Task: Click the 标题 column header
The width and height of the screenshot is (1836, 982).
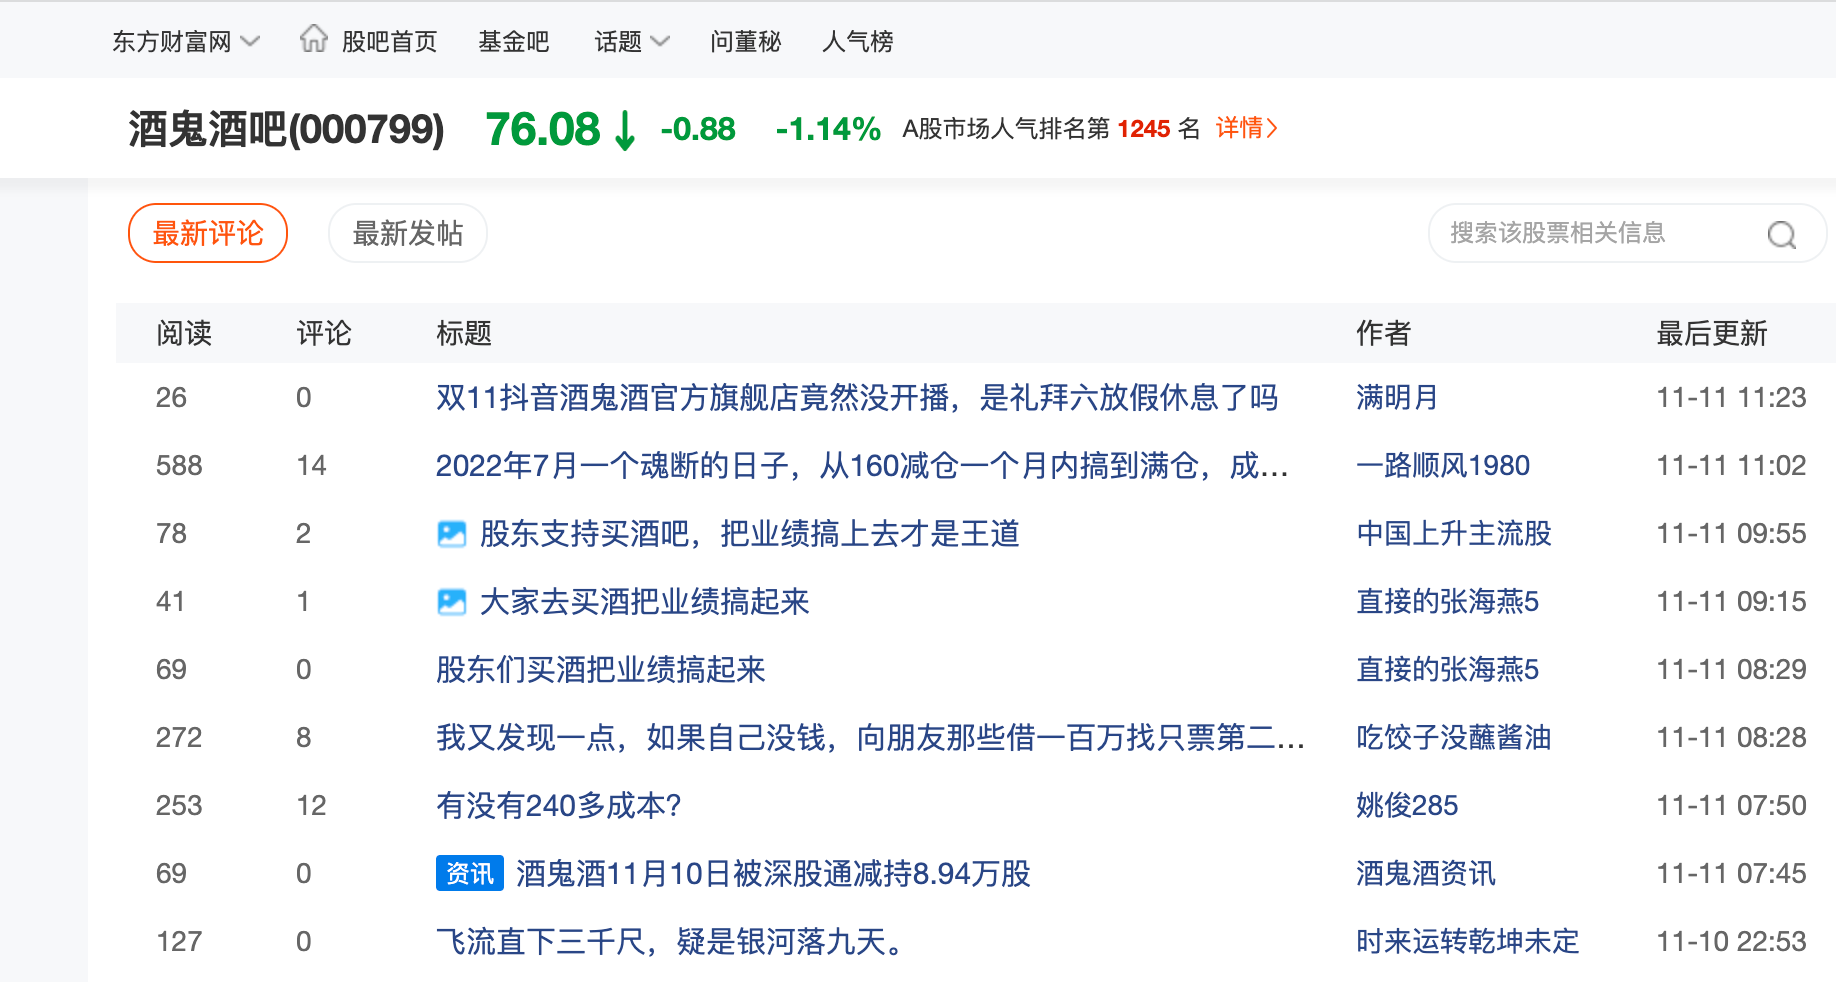Action: click(x=464, y=333)
